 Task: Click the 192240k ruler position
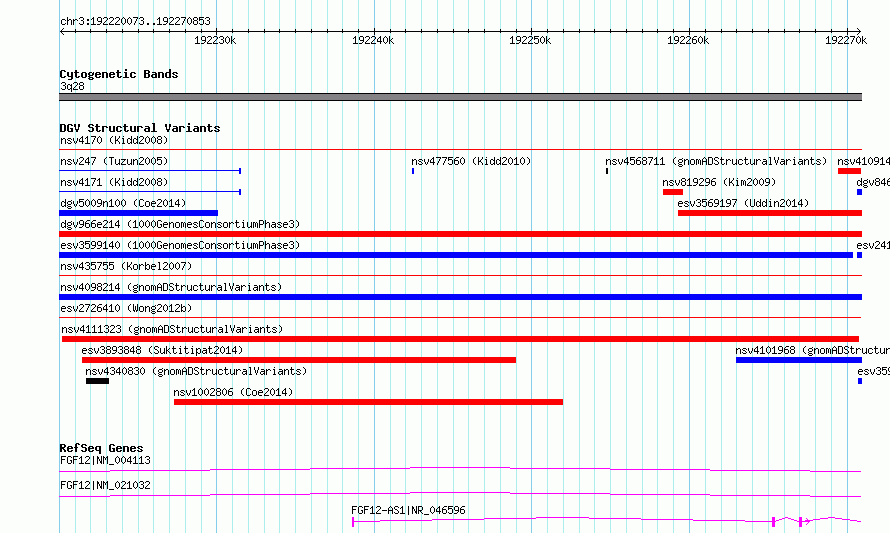[x=373, y=40]
